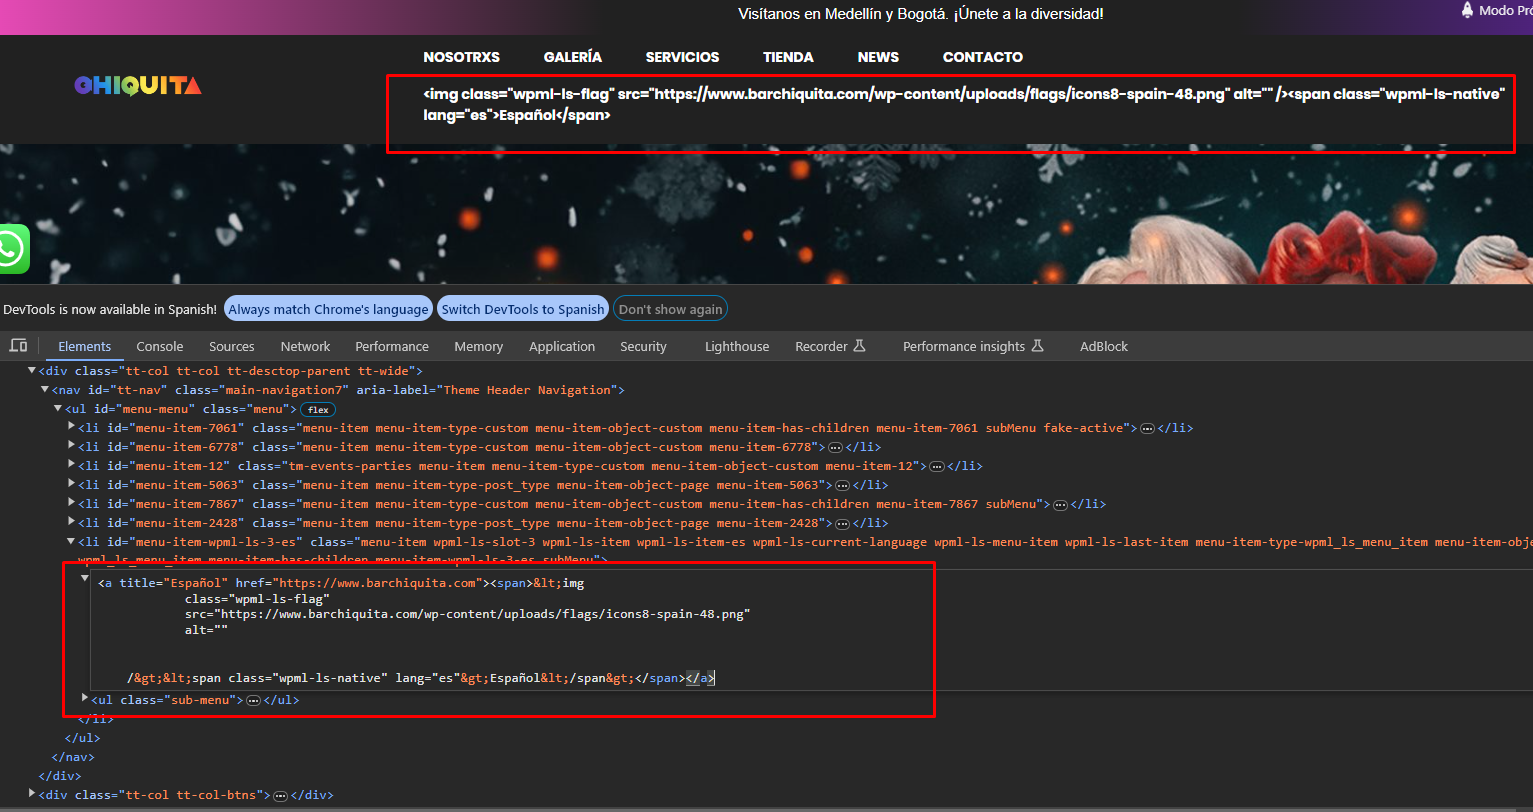Expand the menu-item-7061 li node
The image size is (1533, 812).
pyautogui.click(x=71, y=427)
